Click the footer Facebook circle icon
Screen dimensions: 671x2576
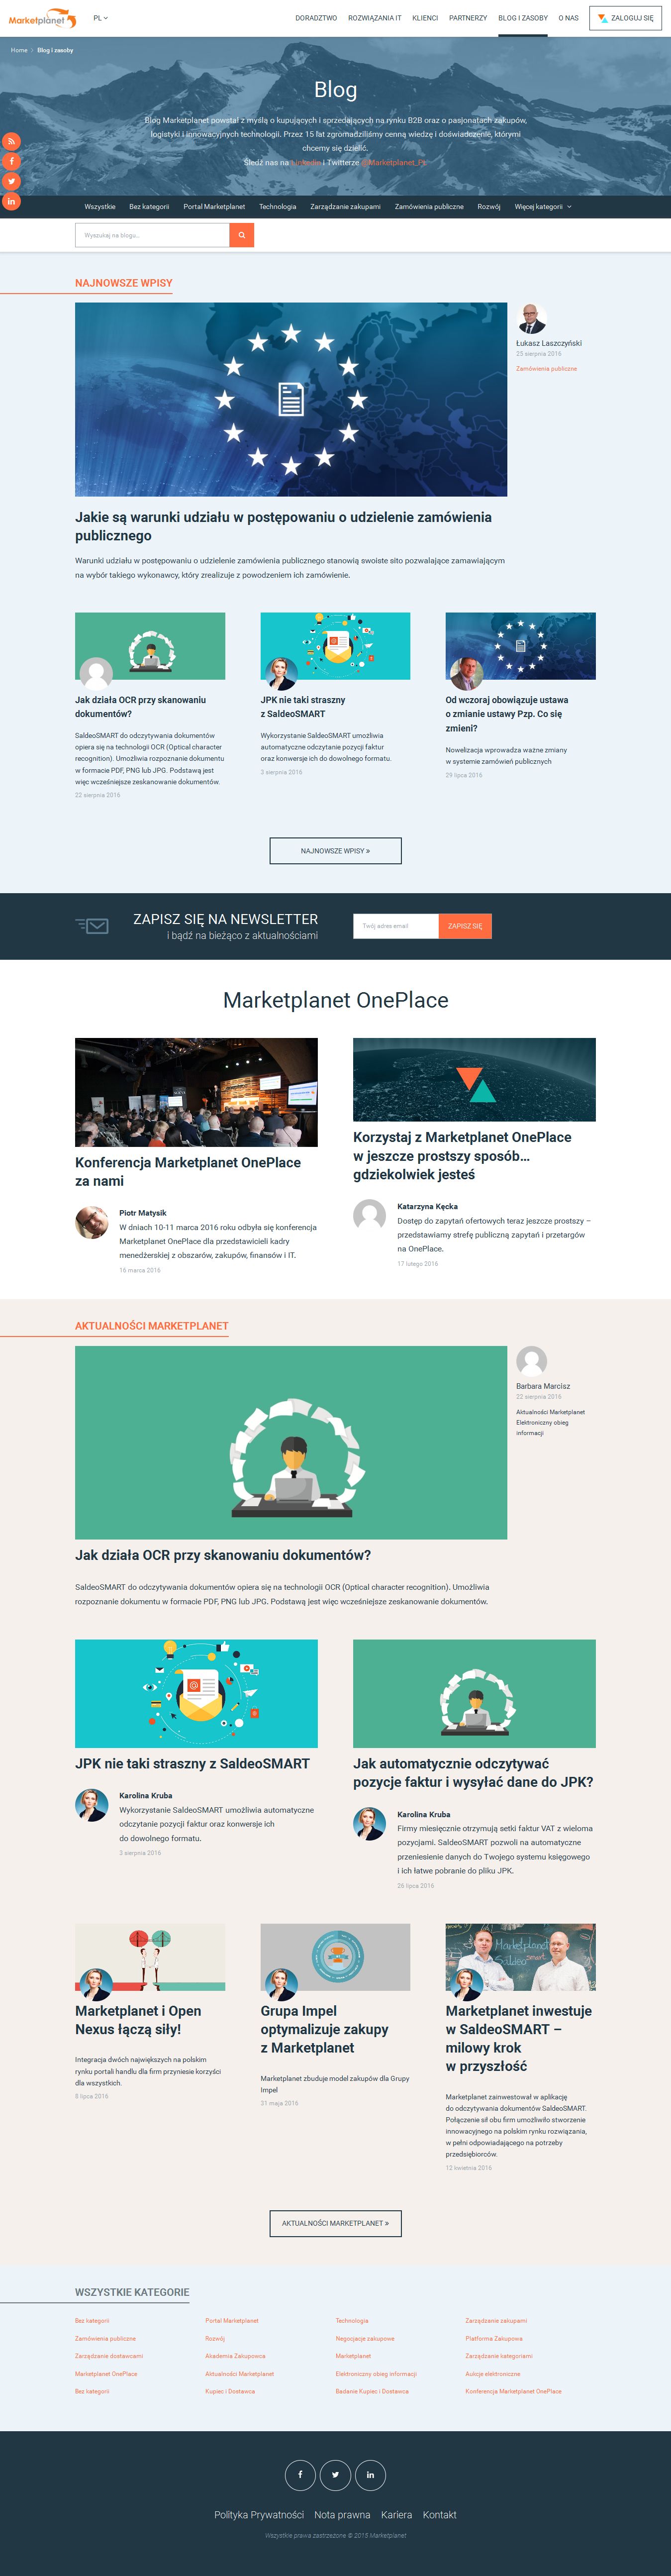click(x=300, y=2474)
